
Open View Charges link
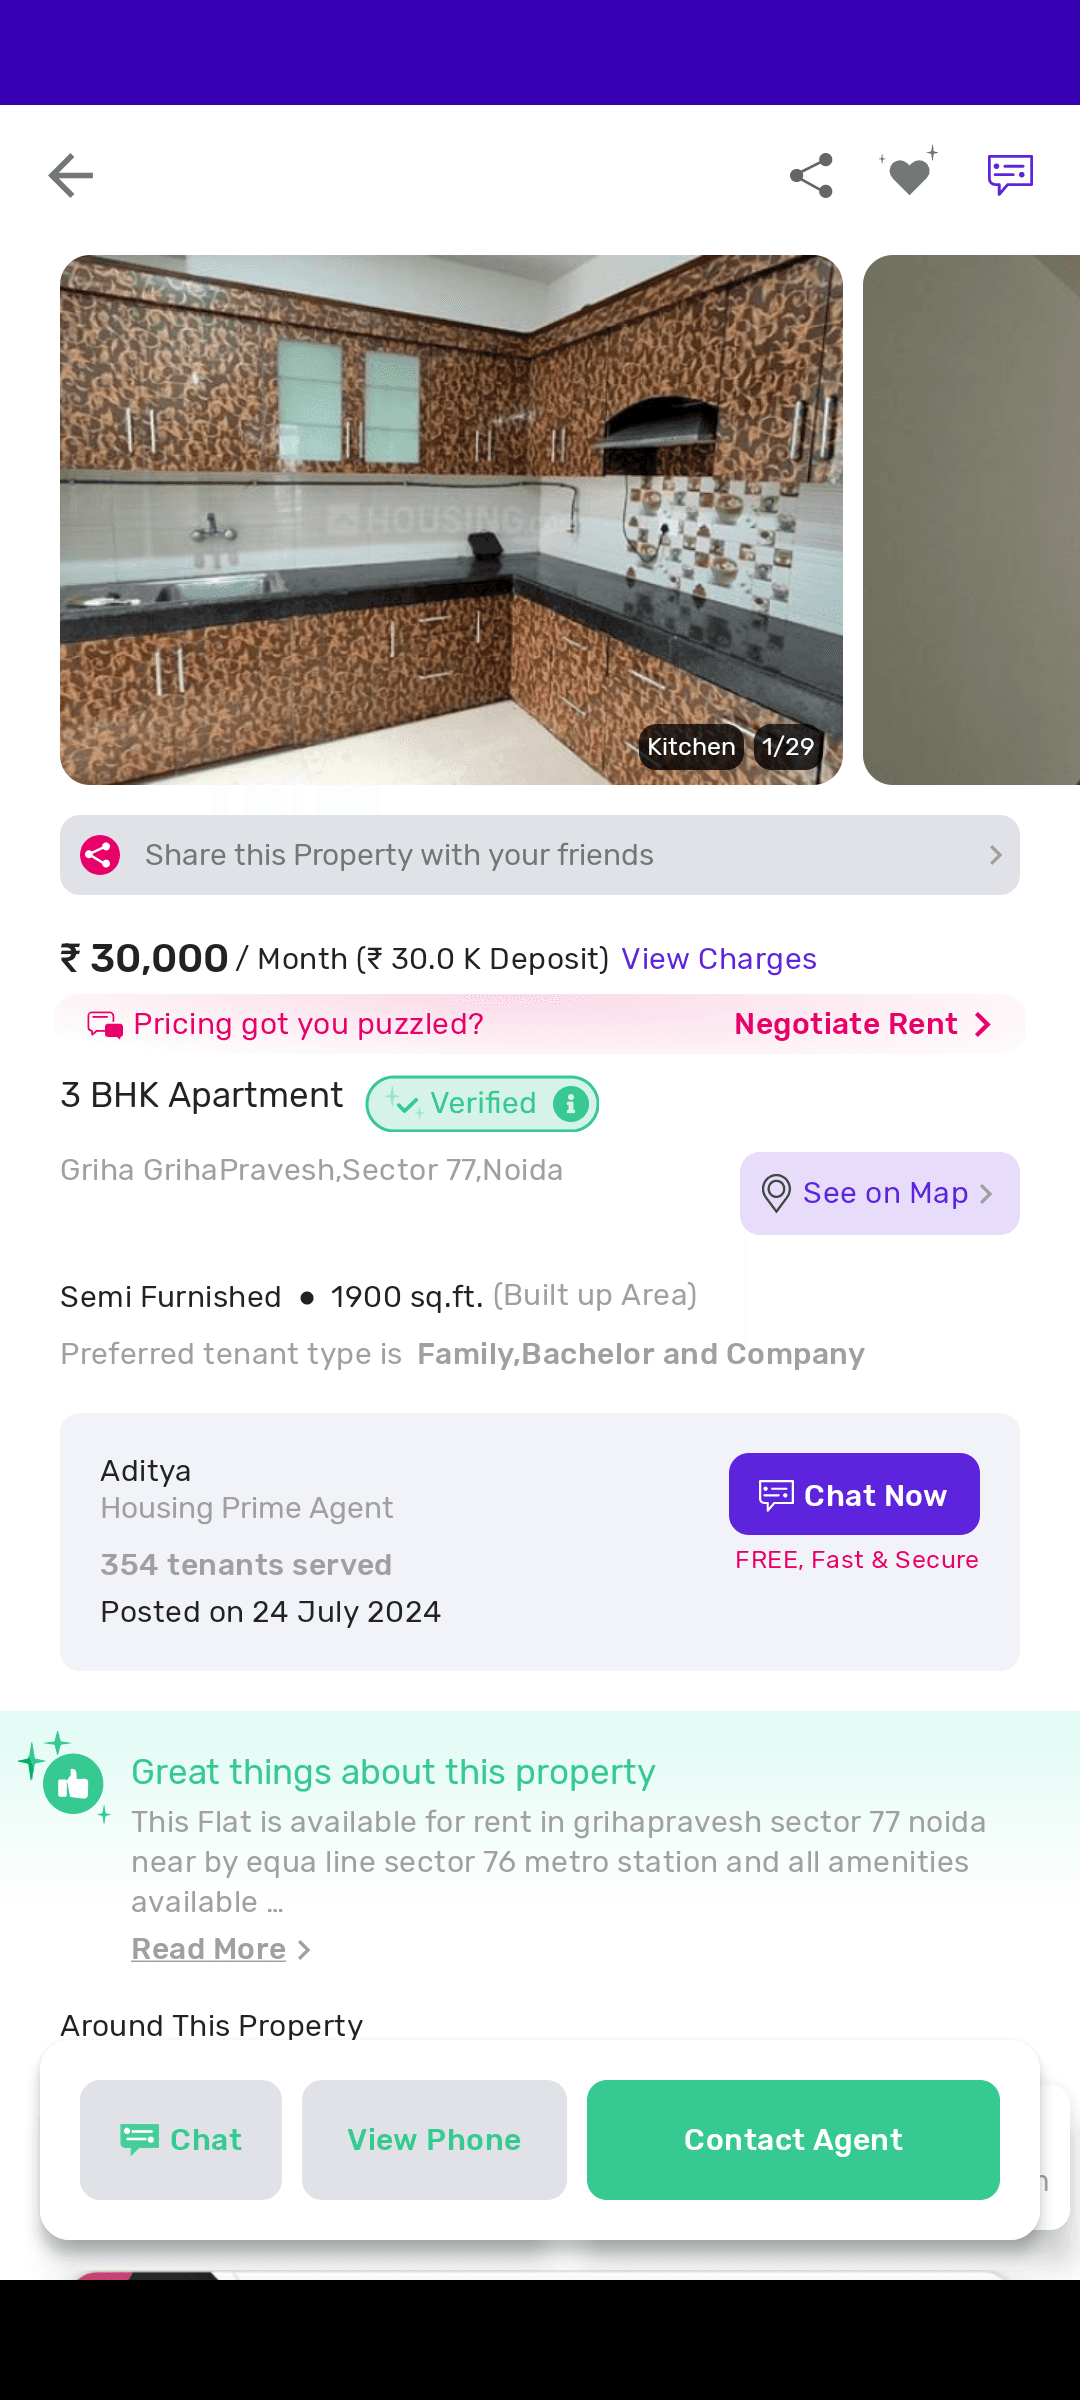pos(719,959)
